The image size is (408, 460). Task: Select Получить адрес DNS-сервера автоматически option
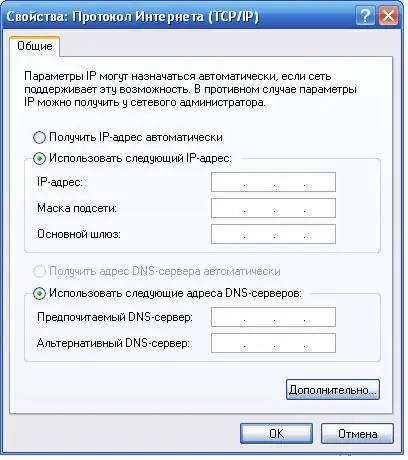[39, 272]
